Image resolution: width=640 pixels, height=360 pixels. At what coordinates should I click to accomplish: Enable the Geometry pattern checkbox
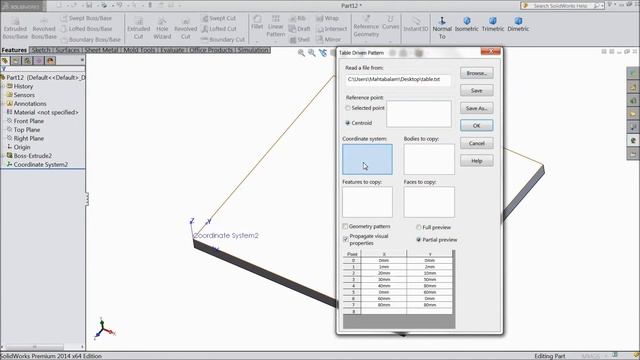tap(346, 227)
